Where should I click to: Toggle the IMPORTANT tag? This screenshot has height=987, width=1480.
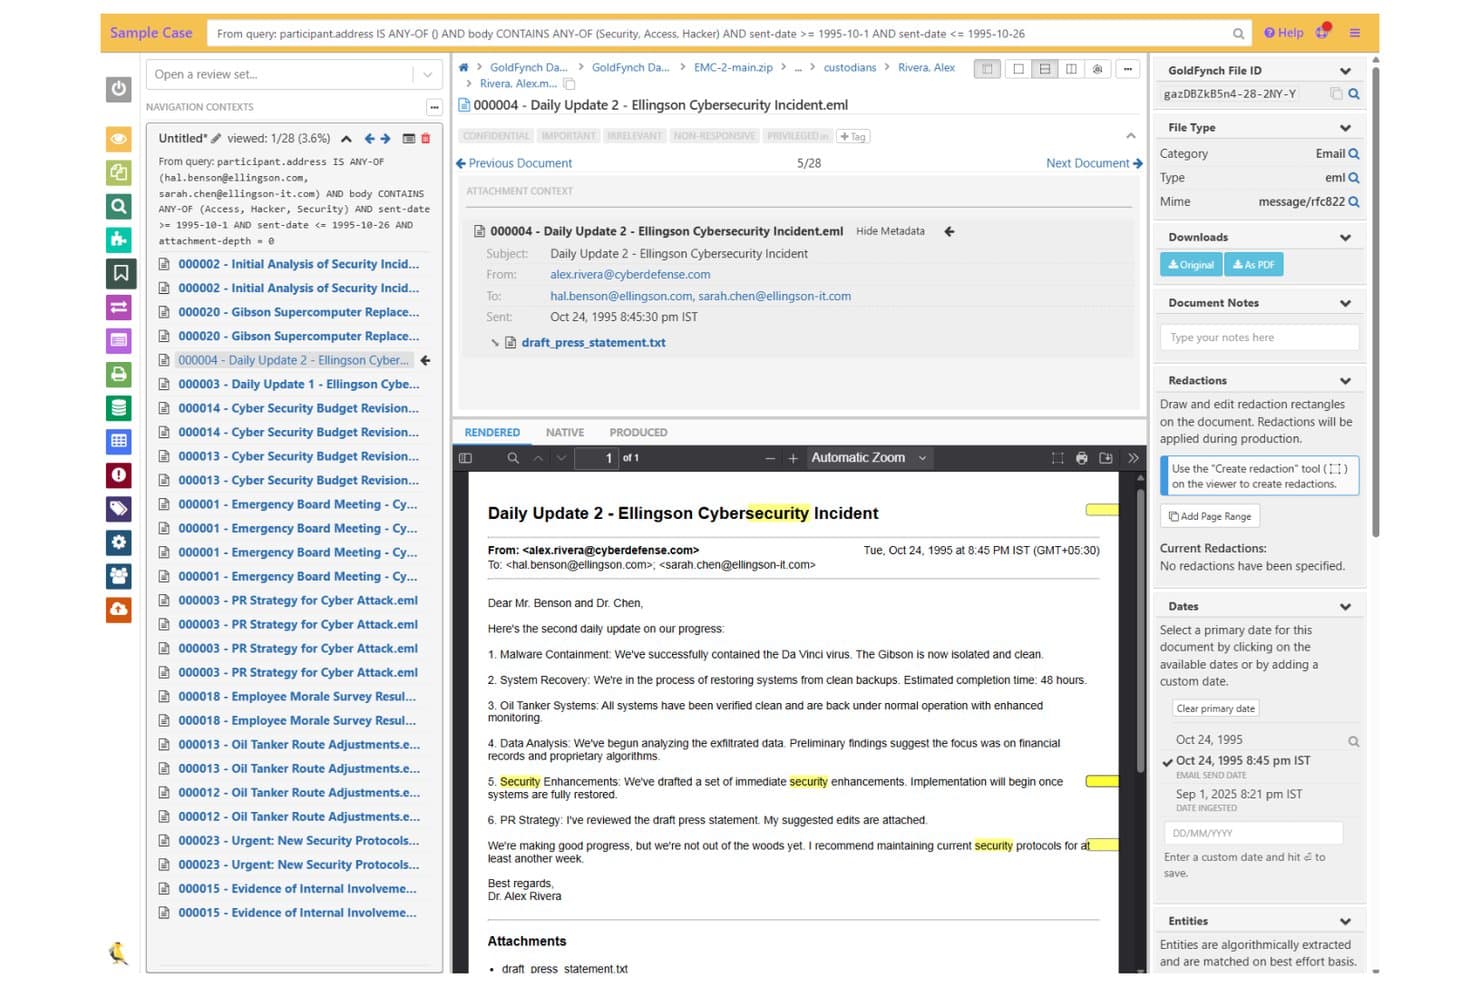(x=567, y=136)
